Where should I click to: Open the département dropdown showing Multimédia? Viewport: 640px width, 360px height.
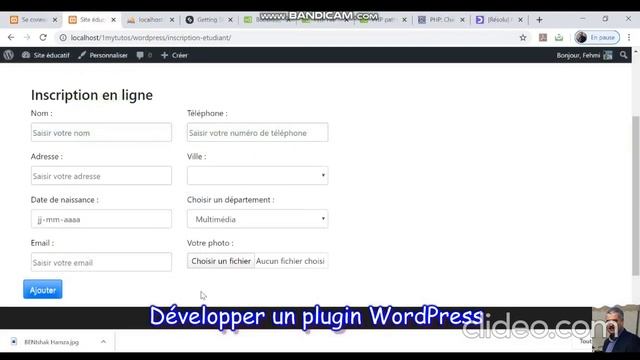coord(258,219)
